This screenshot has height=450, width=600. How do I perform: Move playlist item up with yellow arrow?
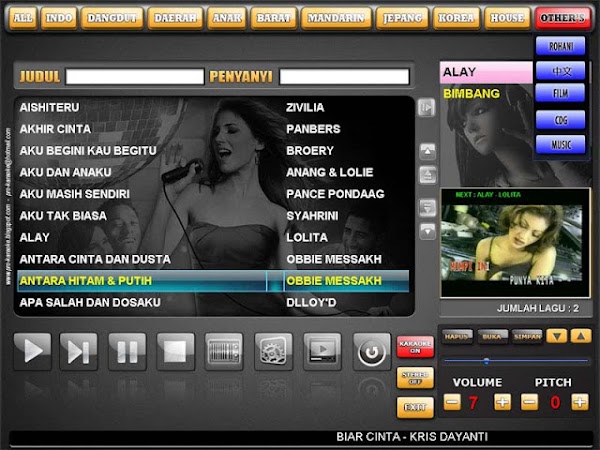(x=581, y=336)
